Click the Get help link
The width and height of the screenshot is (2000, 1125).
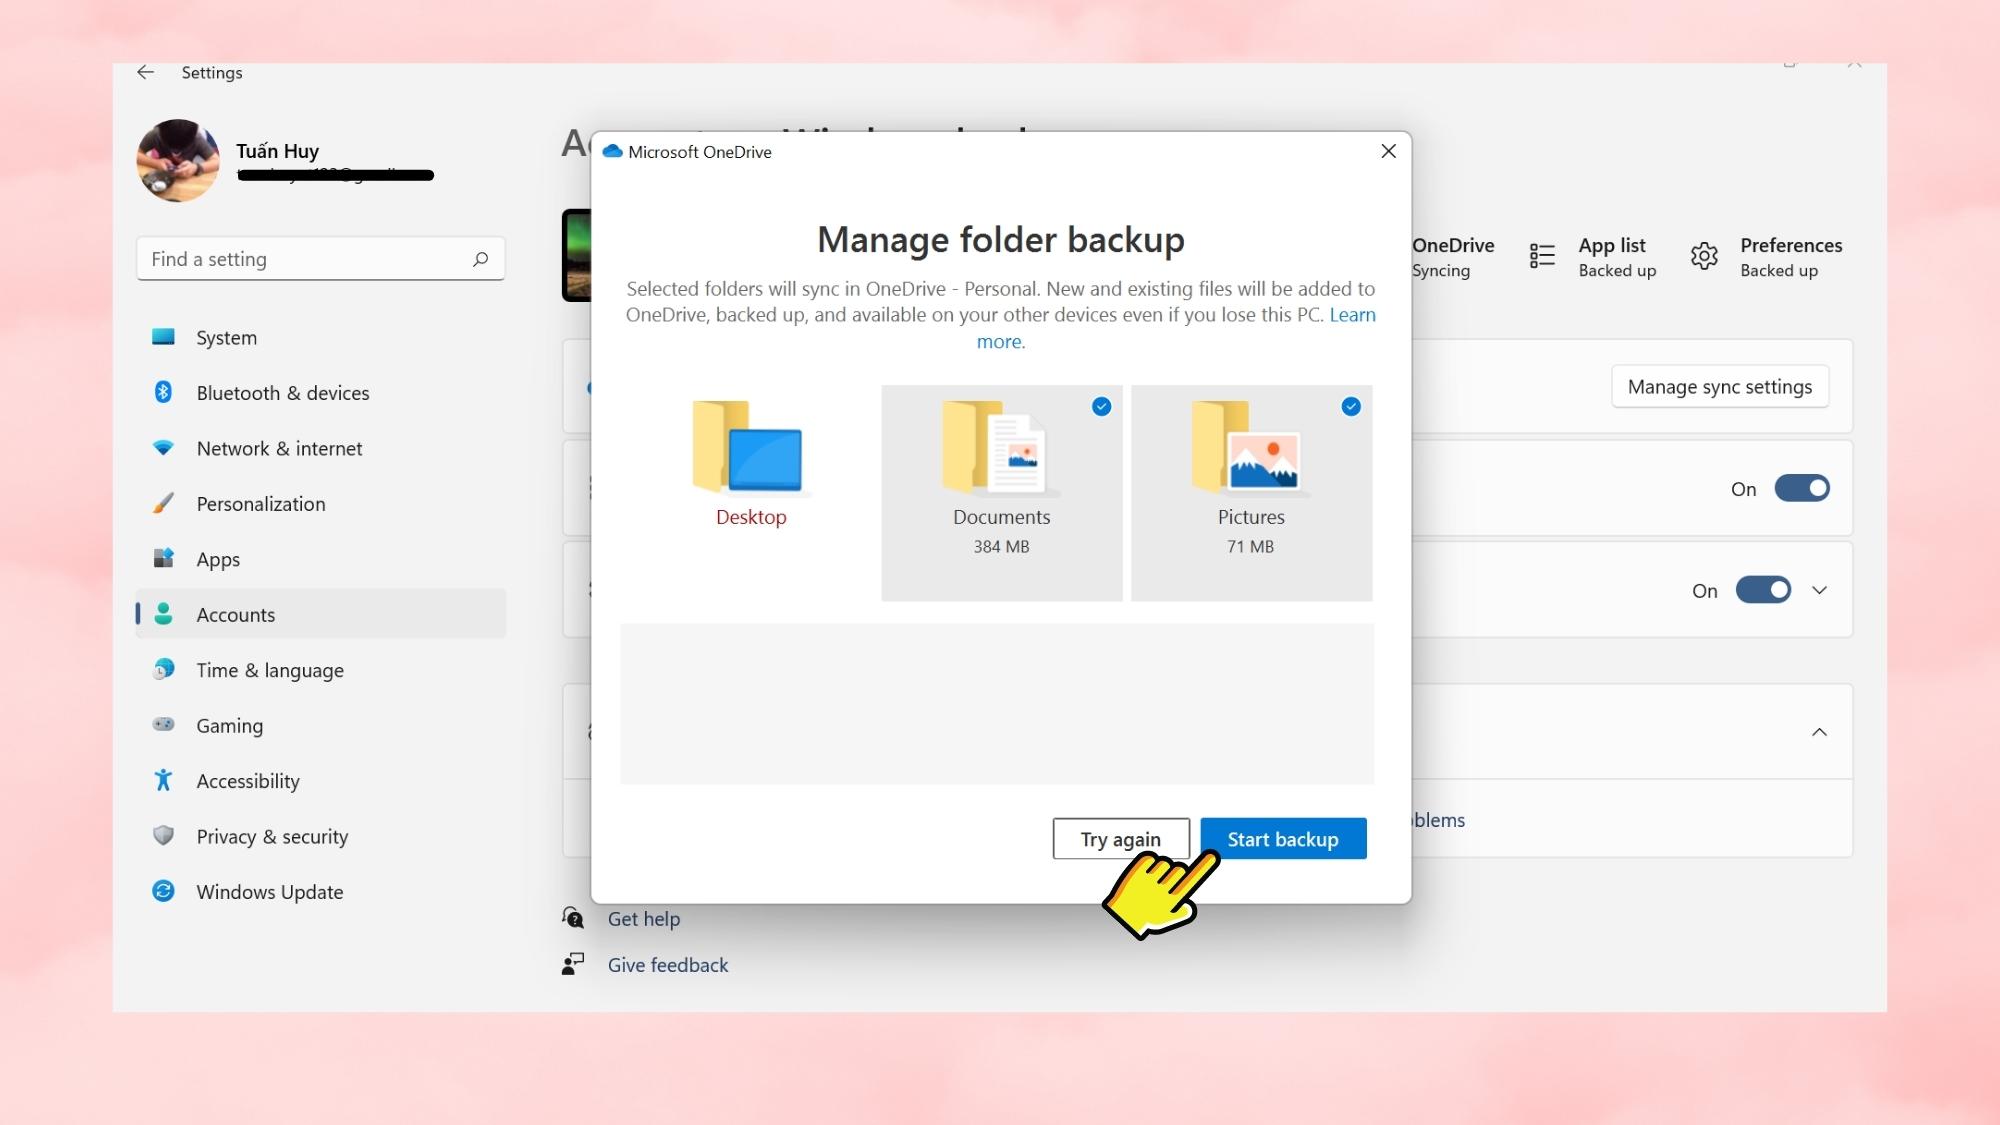(x=644, y=919)
